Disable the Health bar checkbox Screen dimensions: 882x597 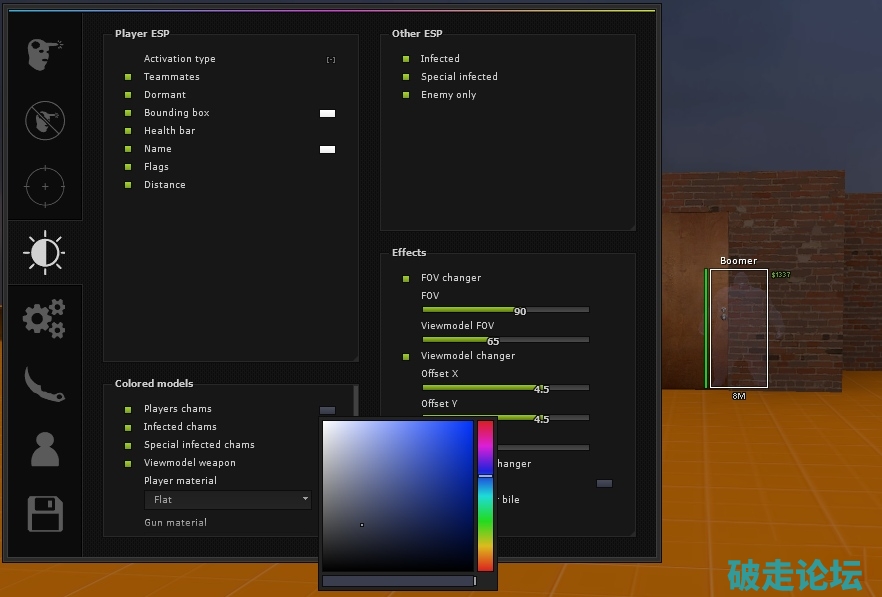click(x=128, y=131)
